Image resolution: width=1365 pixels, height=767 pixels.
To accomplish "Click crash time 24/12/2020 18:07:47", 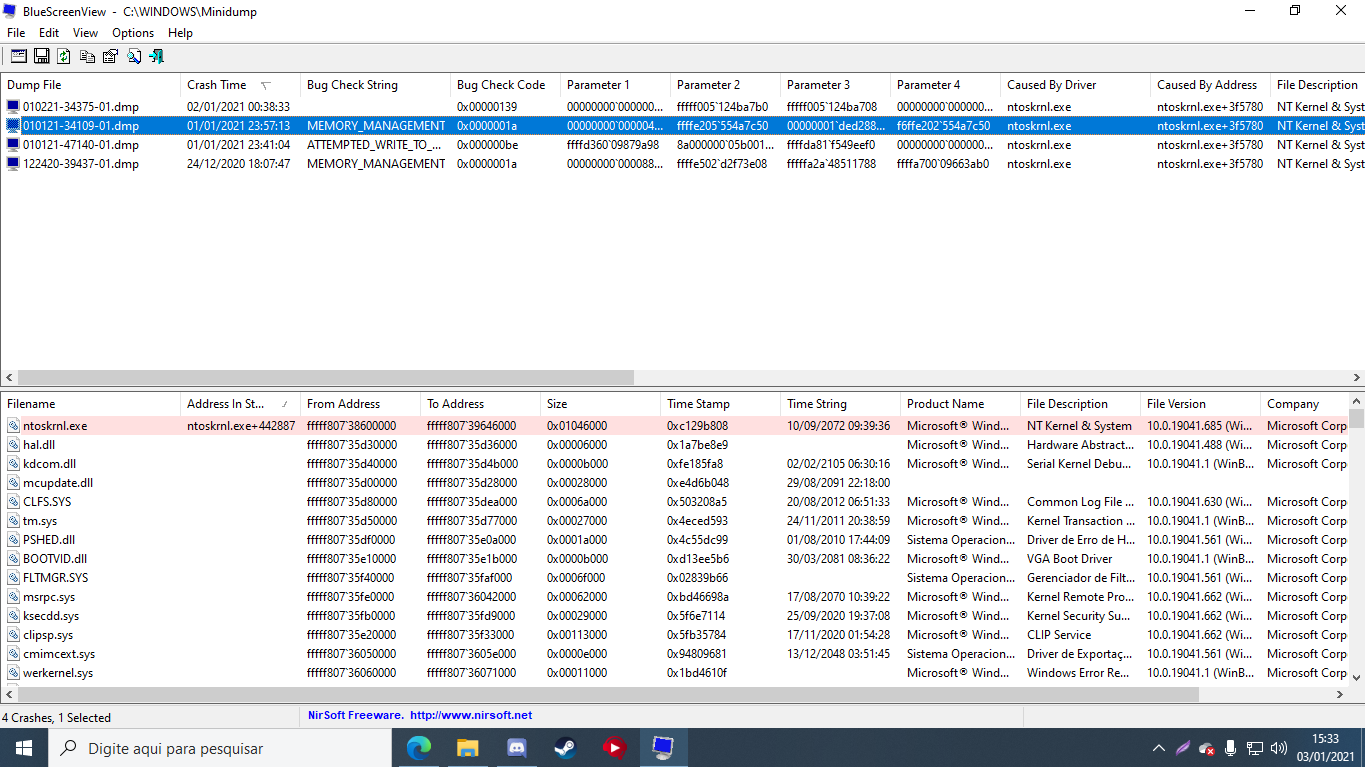I will pyautogui.click(x=238, y=164).
